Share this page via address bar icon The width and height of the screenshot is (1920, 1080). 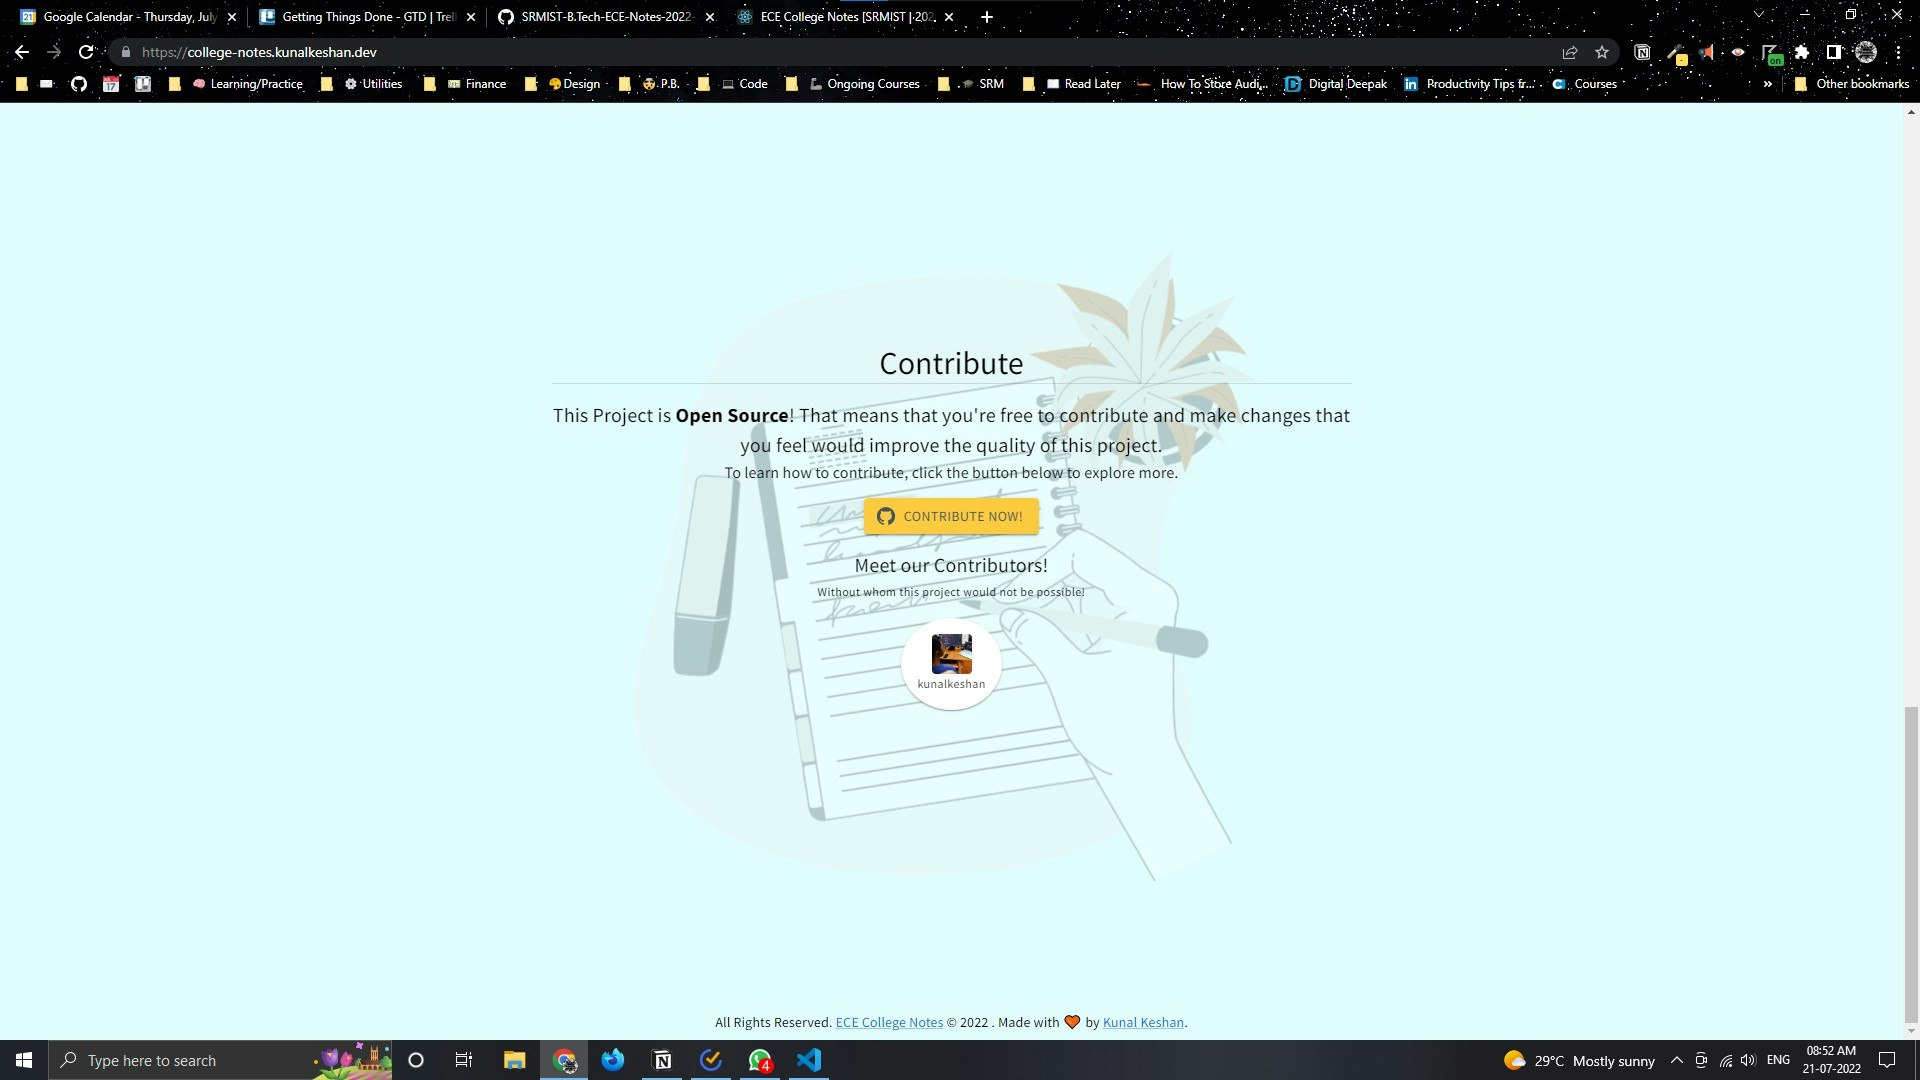pos(1570,52)
